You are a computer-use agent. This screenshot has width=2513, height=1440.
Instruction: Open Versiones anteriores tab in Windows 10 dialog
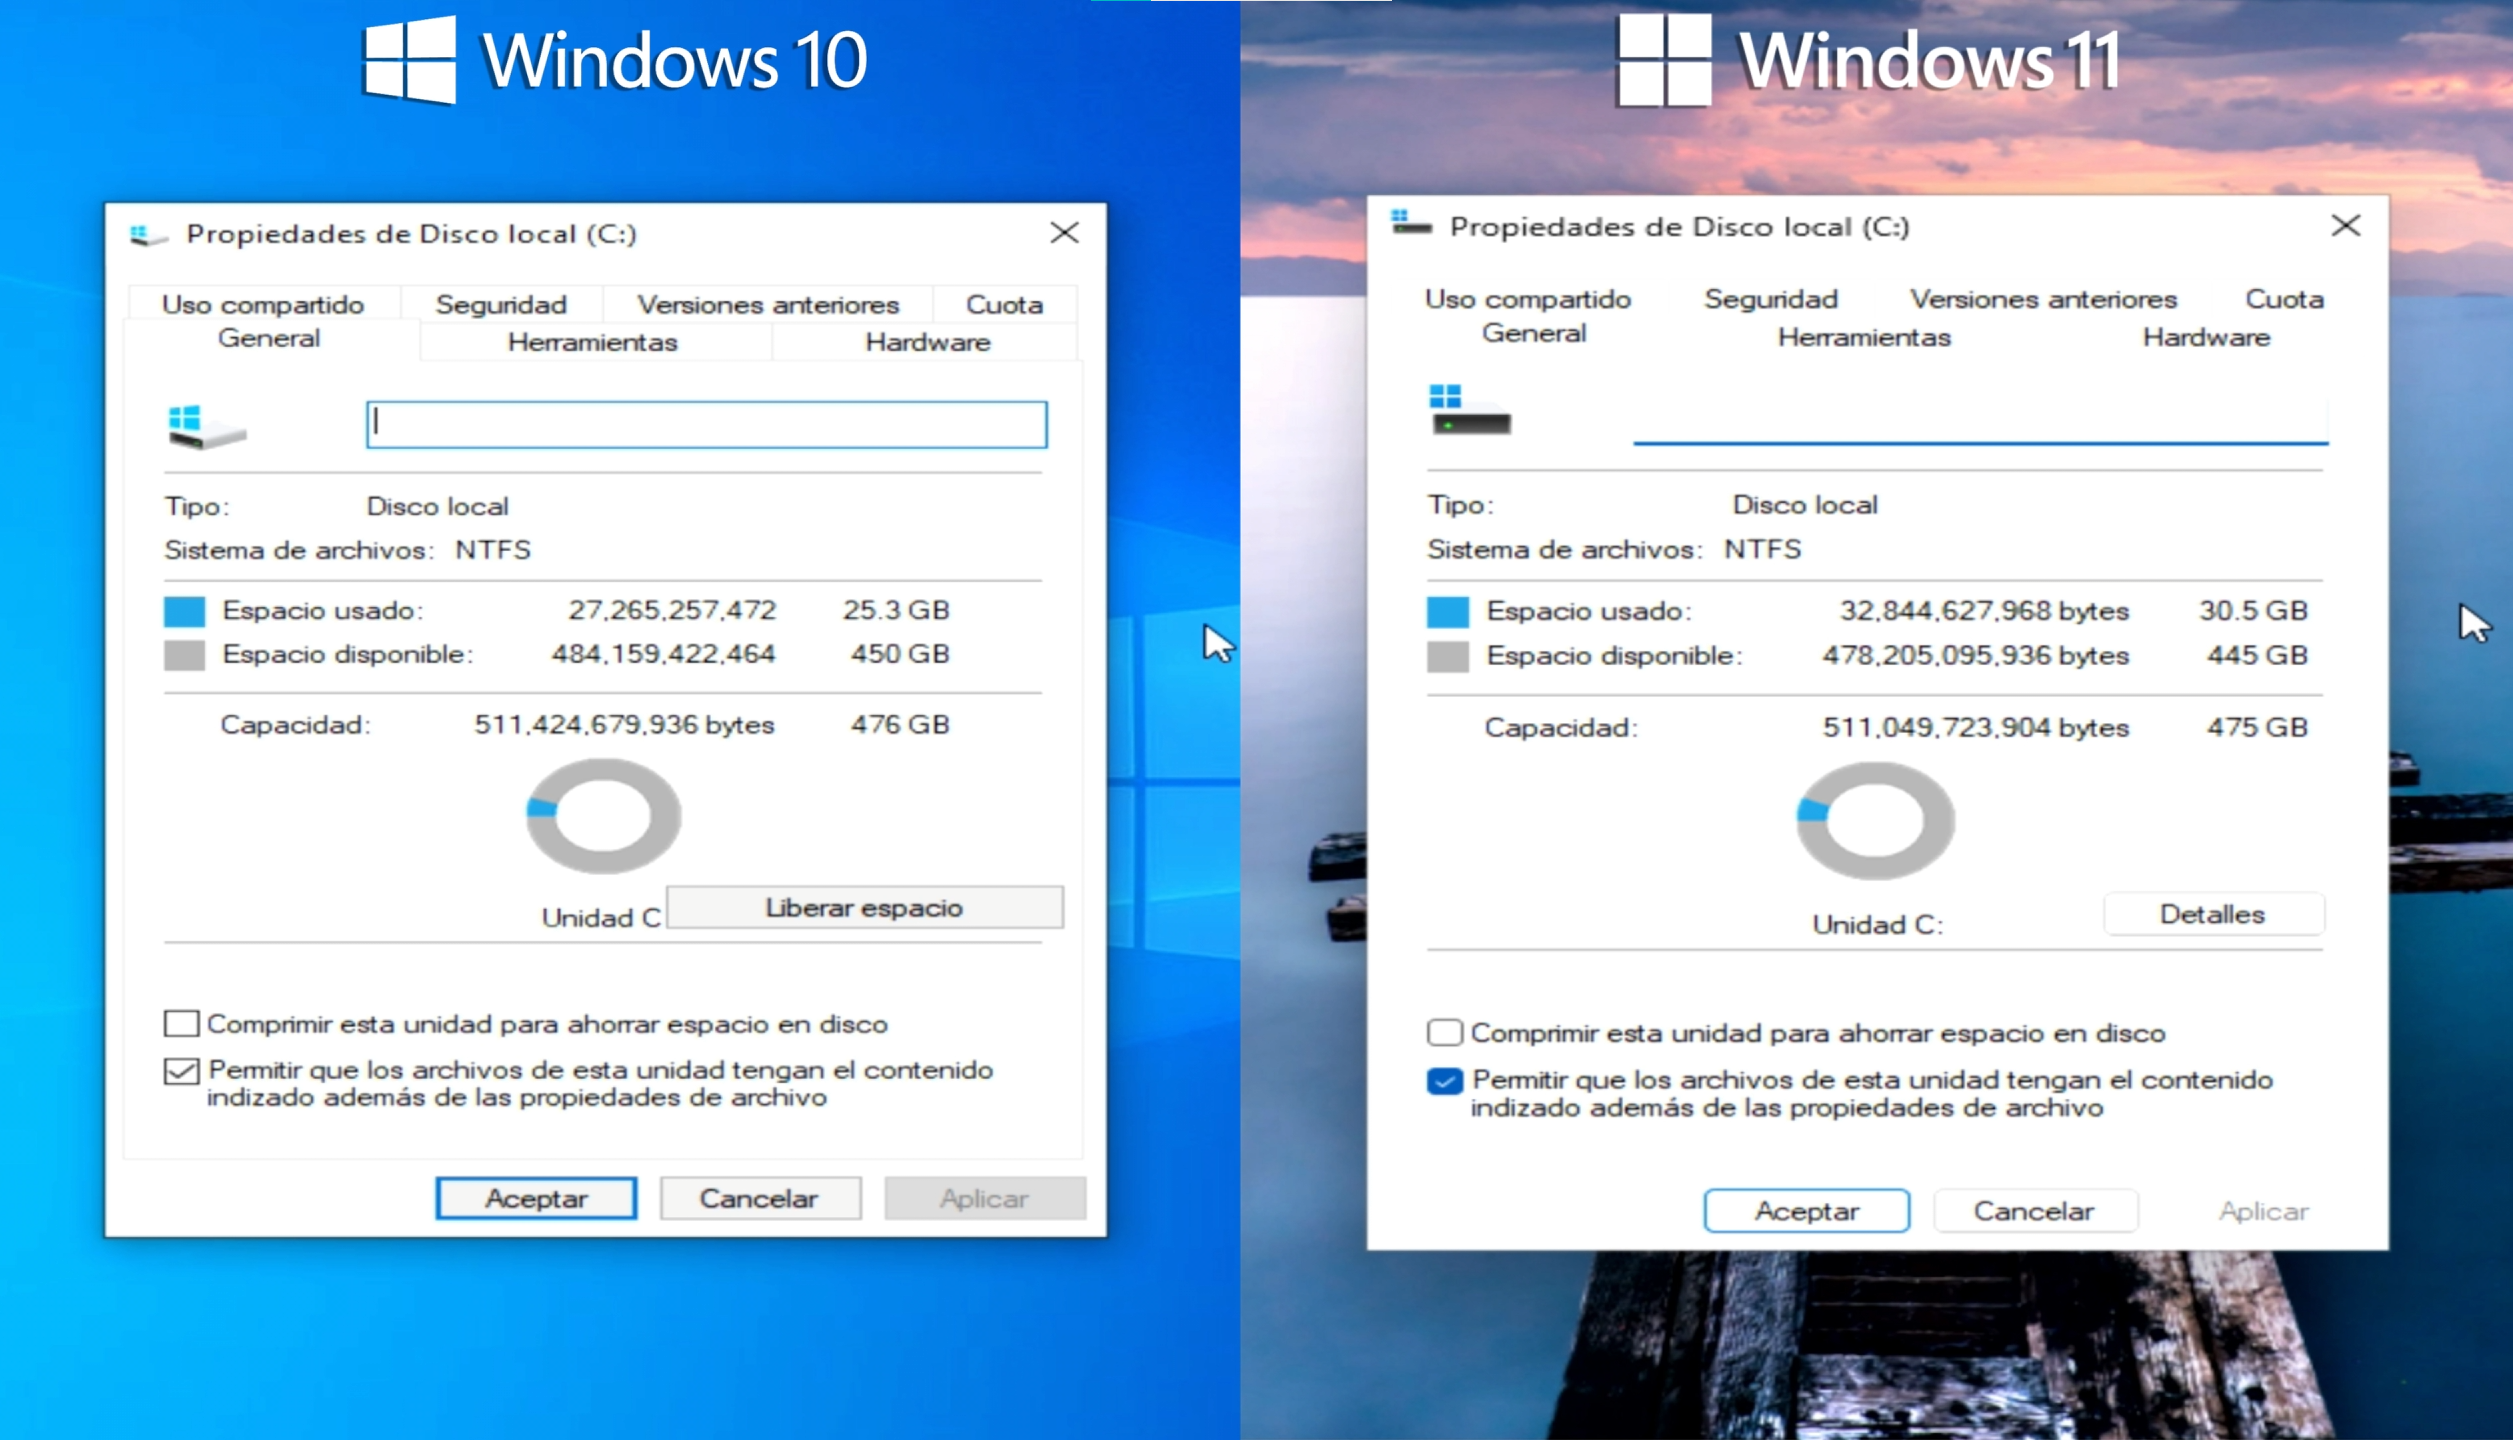pyautogui.click(x=768, y=304)
